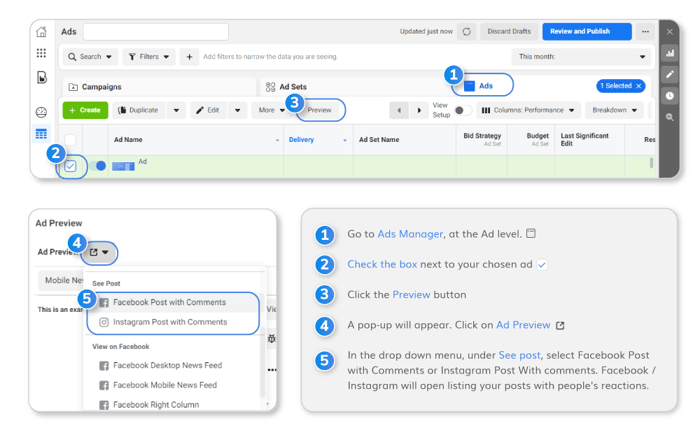The width and height of the screenshot is (700, 435).
Task: Sort by the Ad Name column header
Action: tap(196, 140)
